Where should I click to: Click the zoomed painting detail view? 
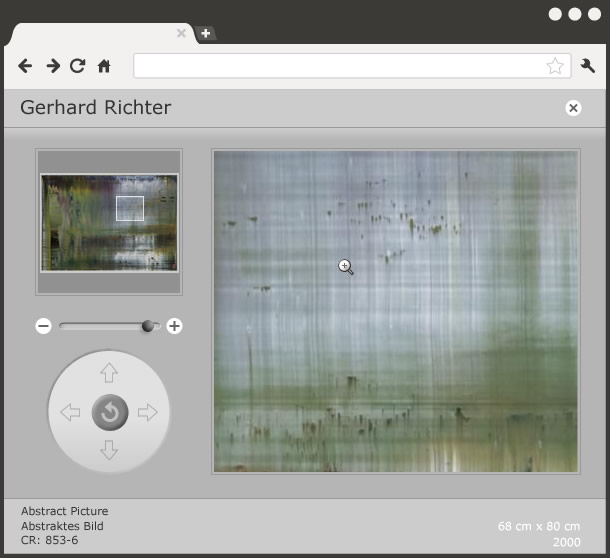click(x=396, y=311)
